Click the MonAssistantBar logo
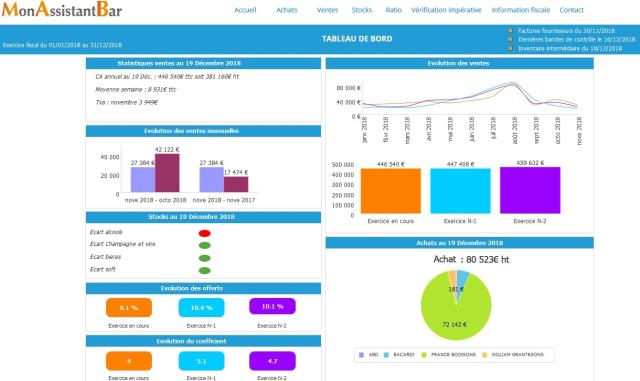The image size is (640, 381). tap(62, 9)
